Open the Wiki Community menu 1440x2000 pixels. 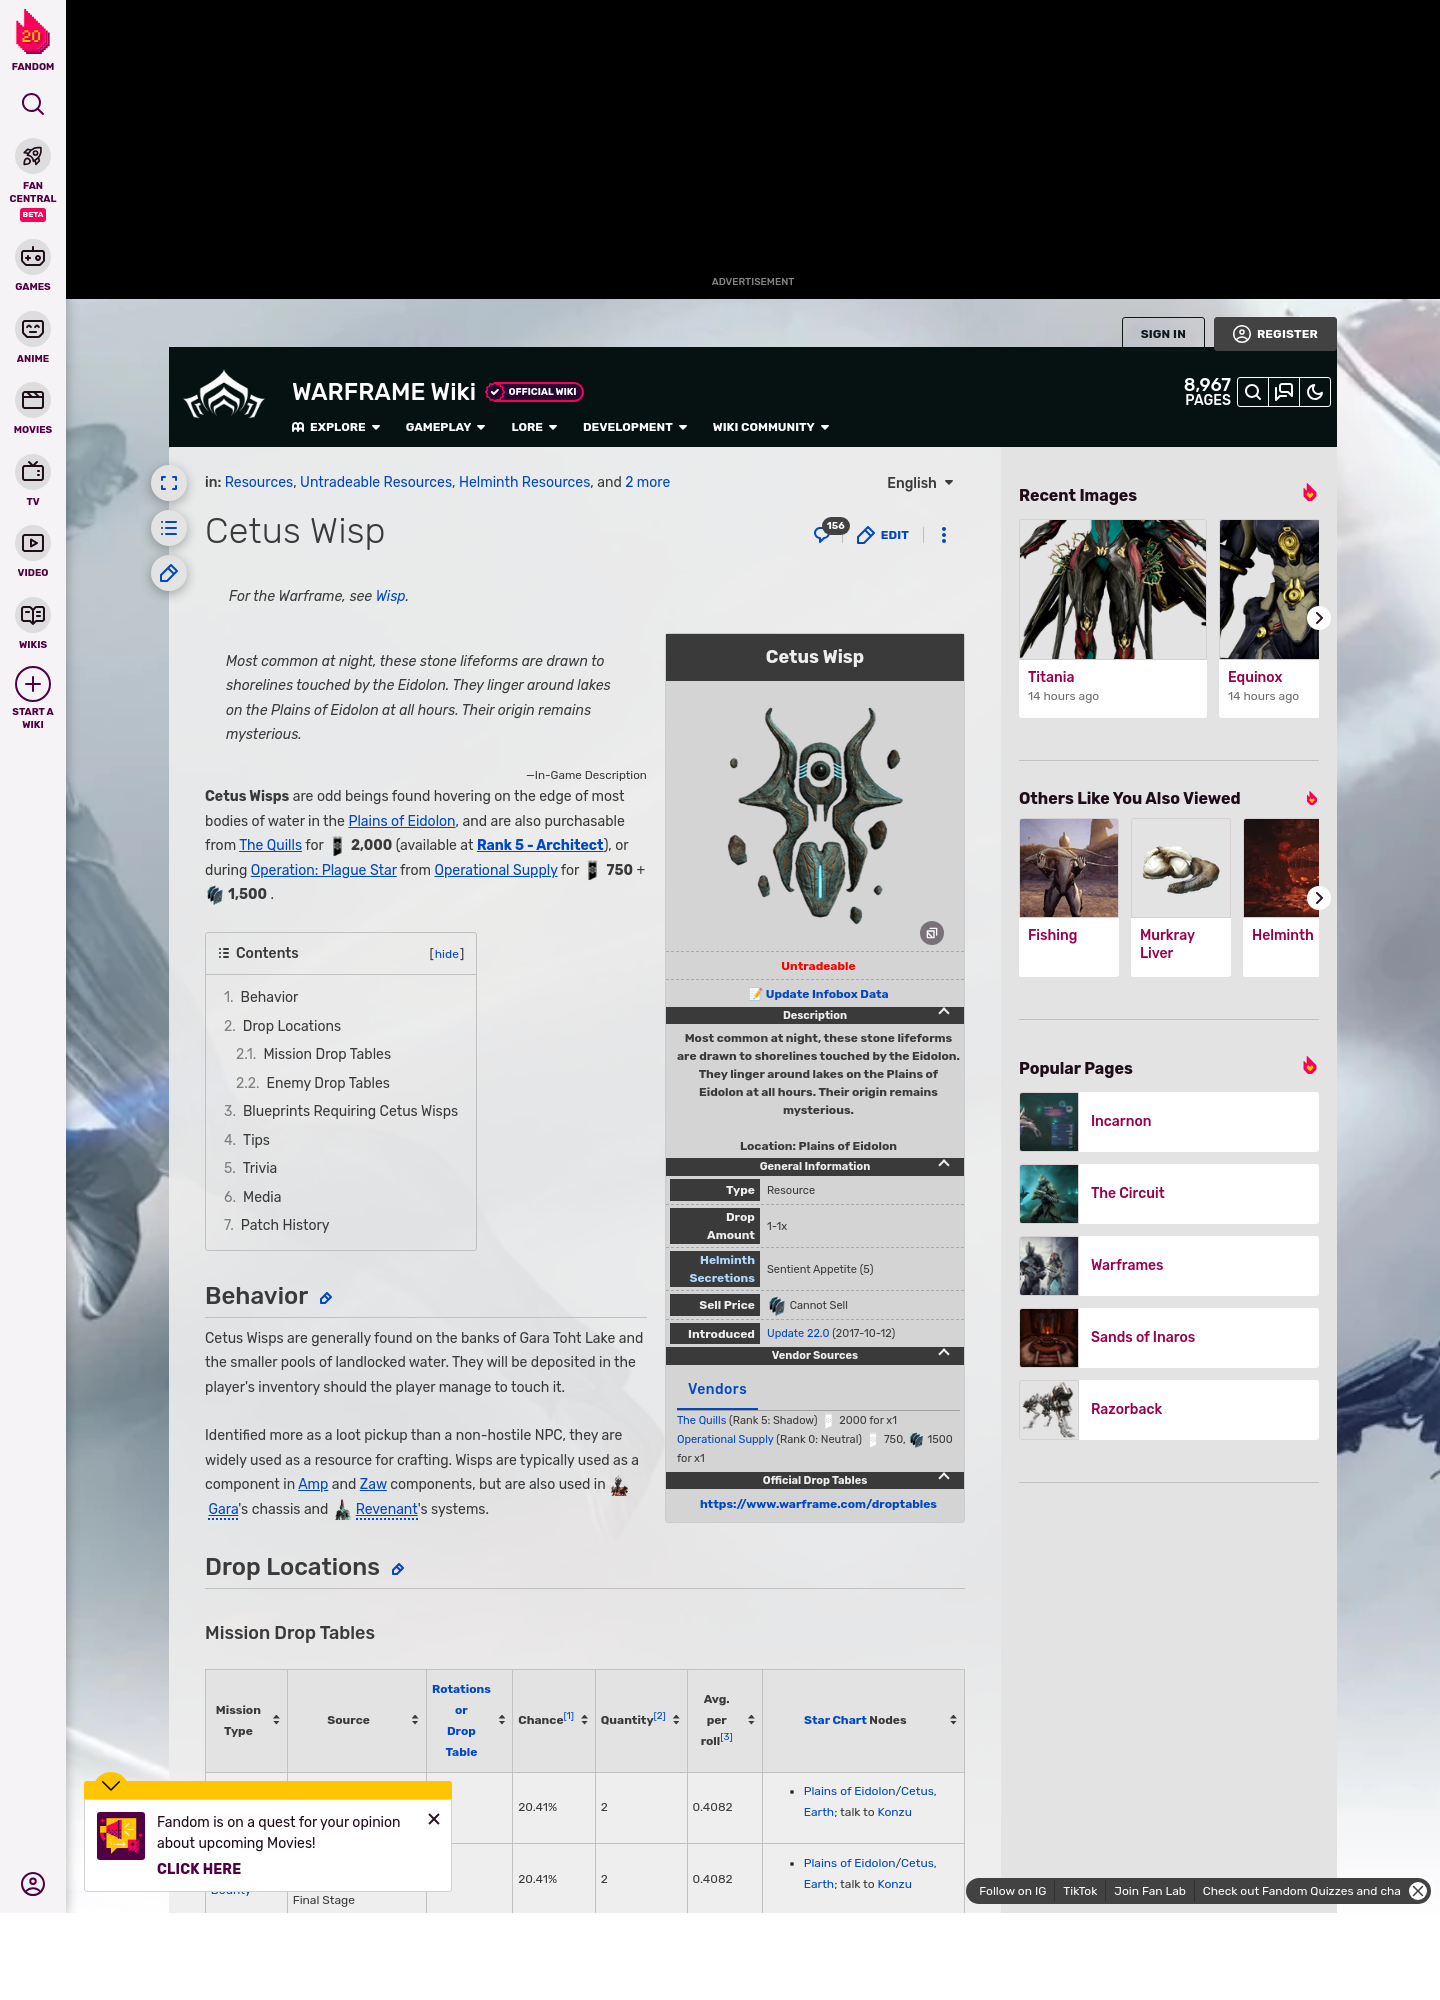pyautogui.click(x=771, y=427)
